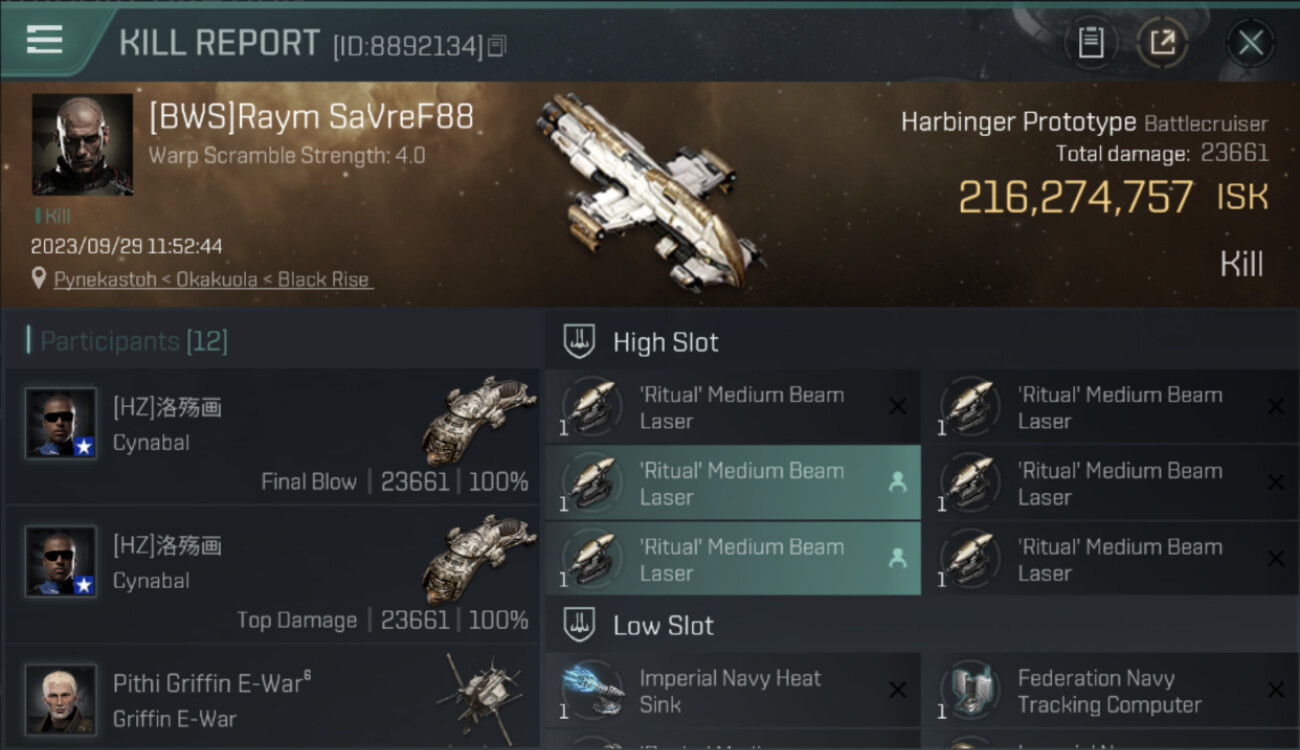Screen dimensions: 1300x750
Task: Open the clipboard notes icon
Action: tap(1091, 43)
